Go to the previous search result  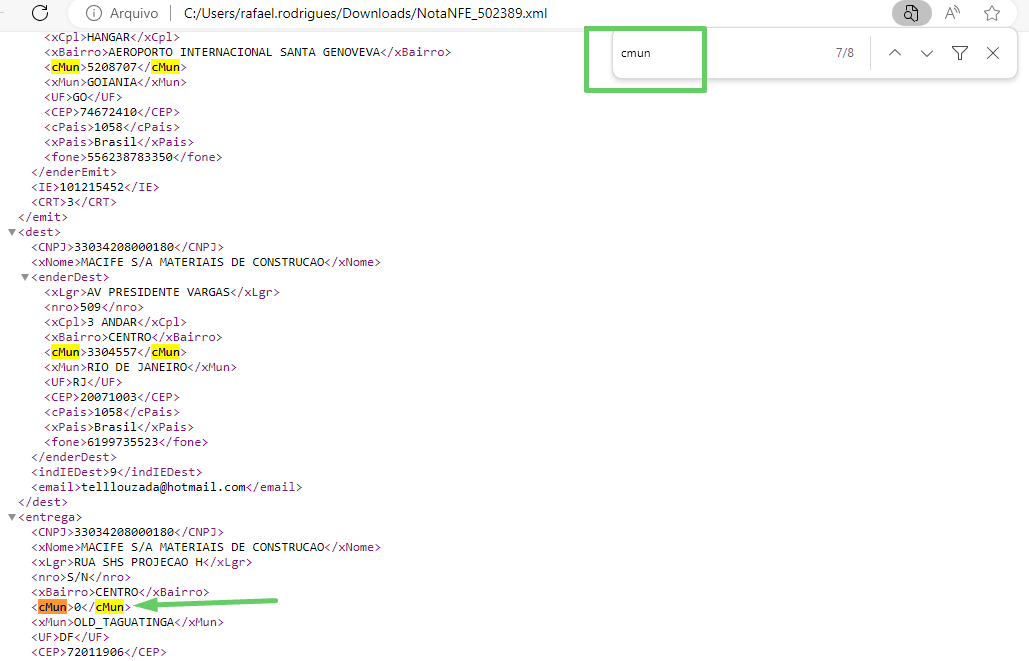894,53
